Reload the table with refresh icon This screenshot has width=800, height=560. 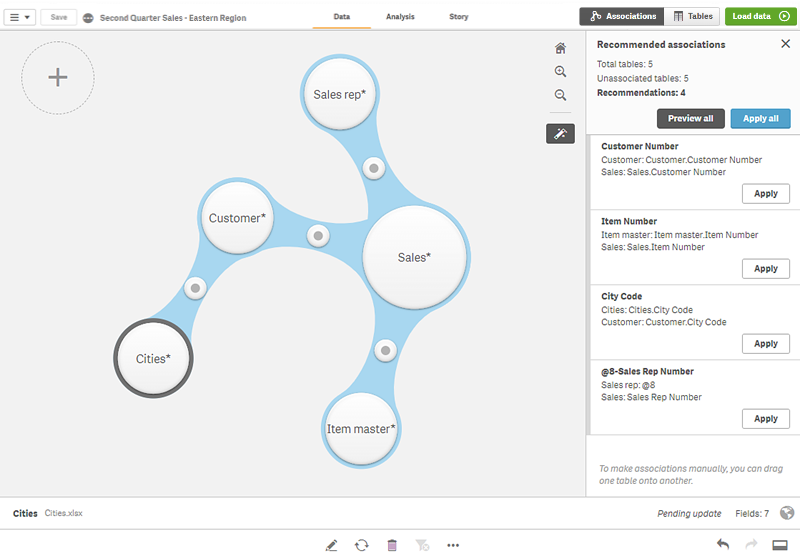(362, 546)
